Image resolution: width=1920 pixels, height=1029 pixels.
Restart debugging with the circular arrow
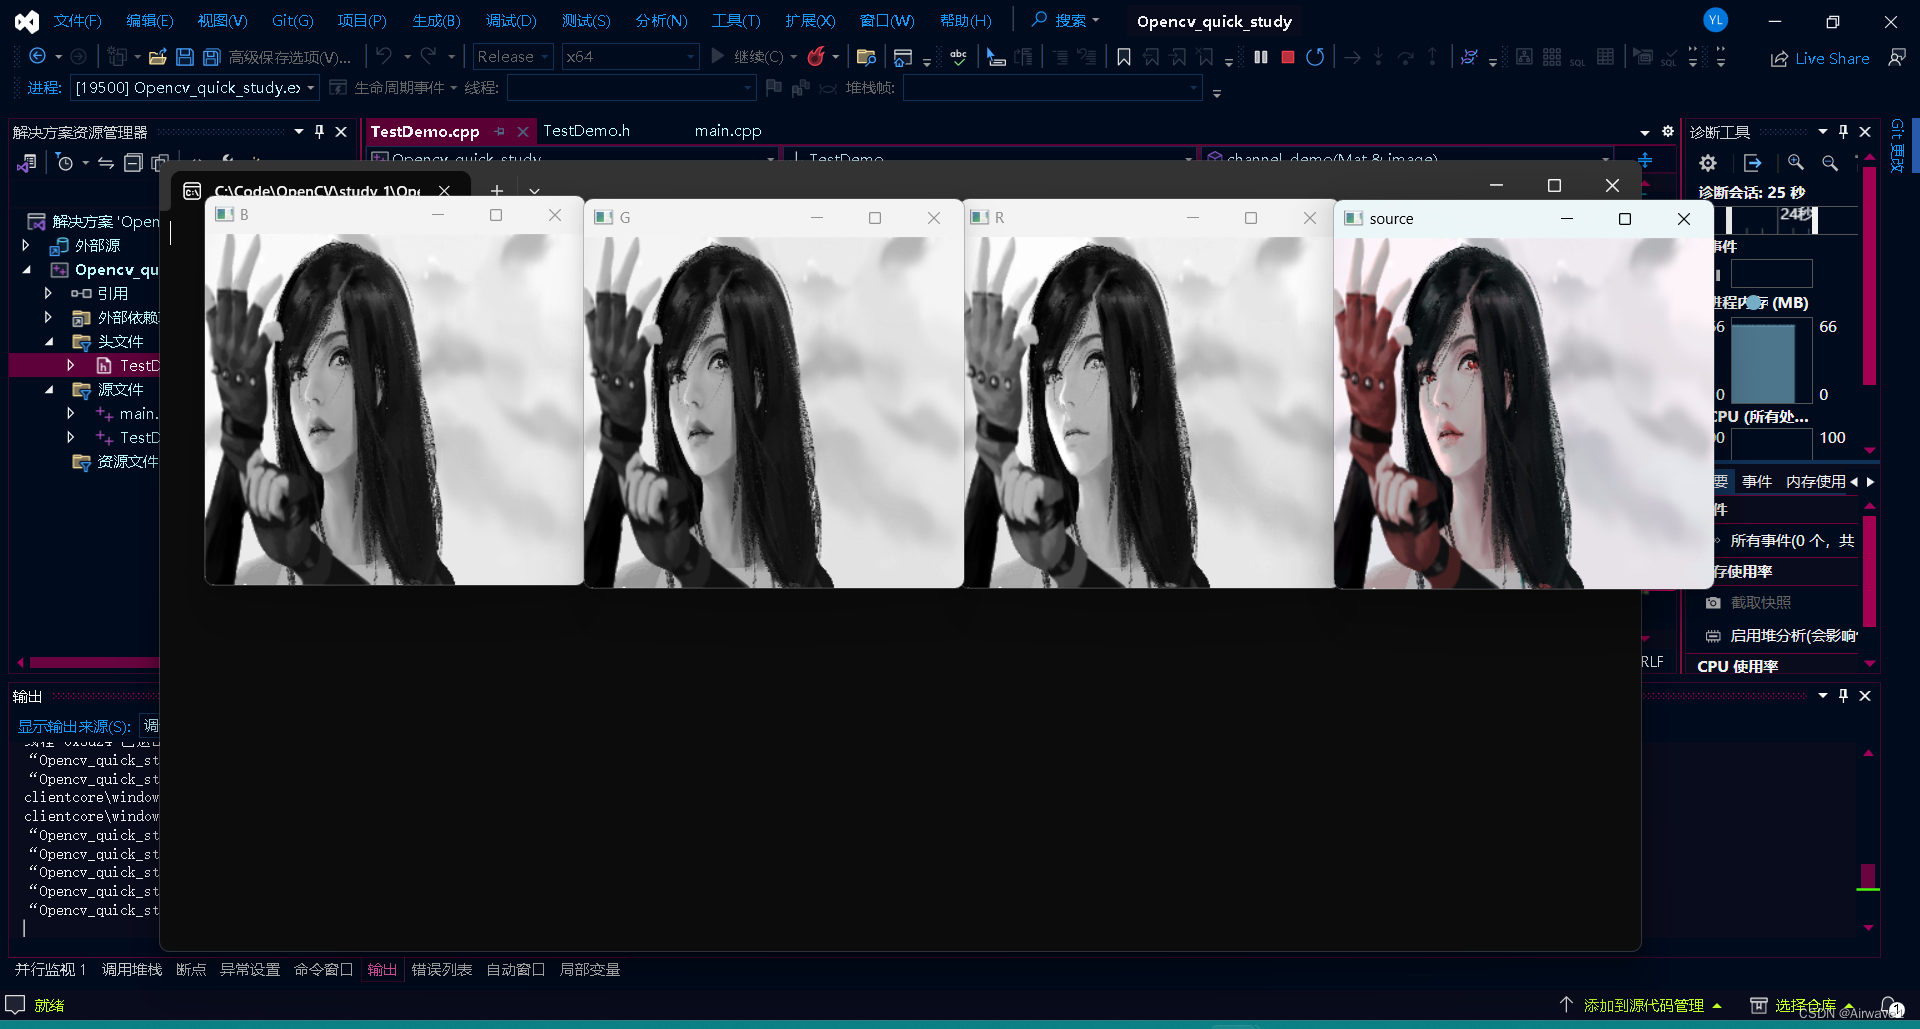1315,57
